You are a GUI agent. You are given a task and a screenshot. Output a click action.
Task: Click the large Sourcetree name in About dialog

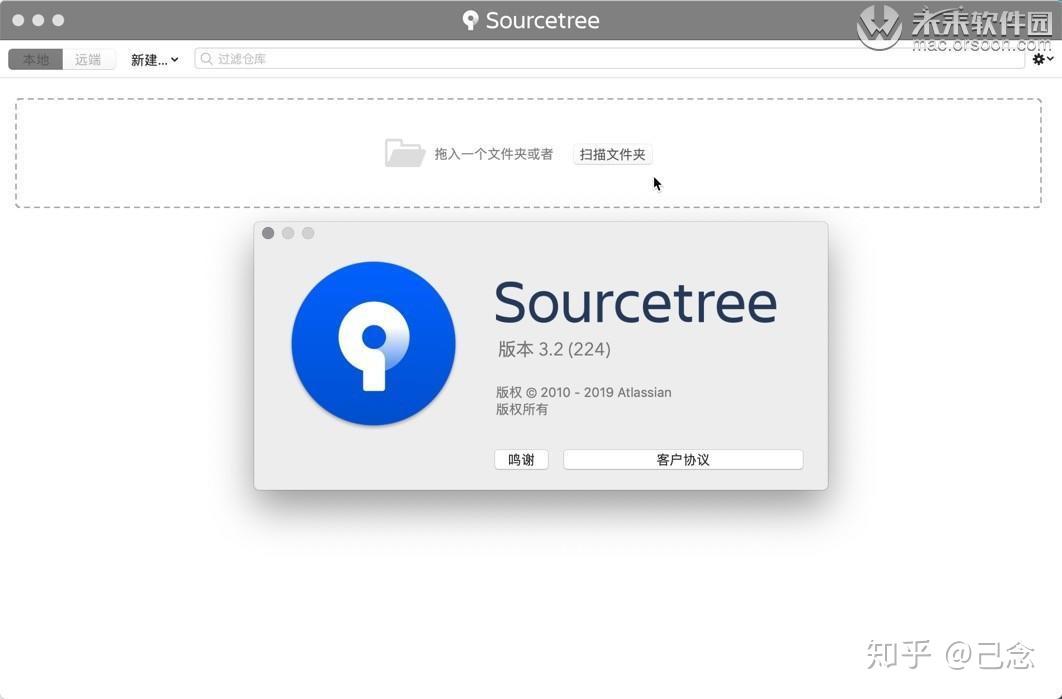635,302
